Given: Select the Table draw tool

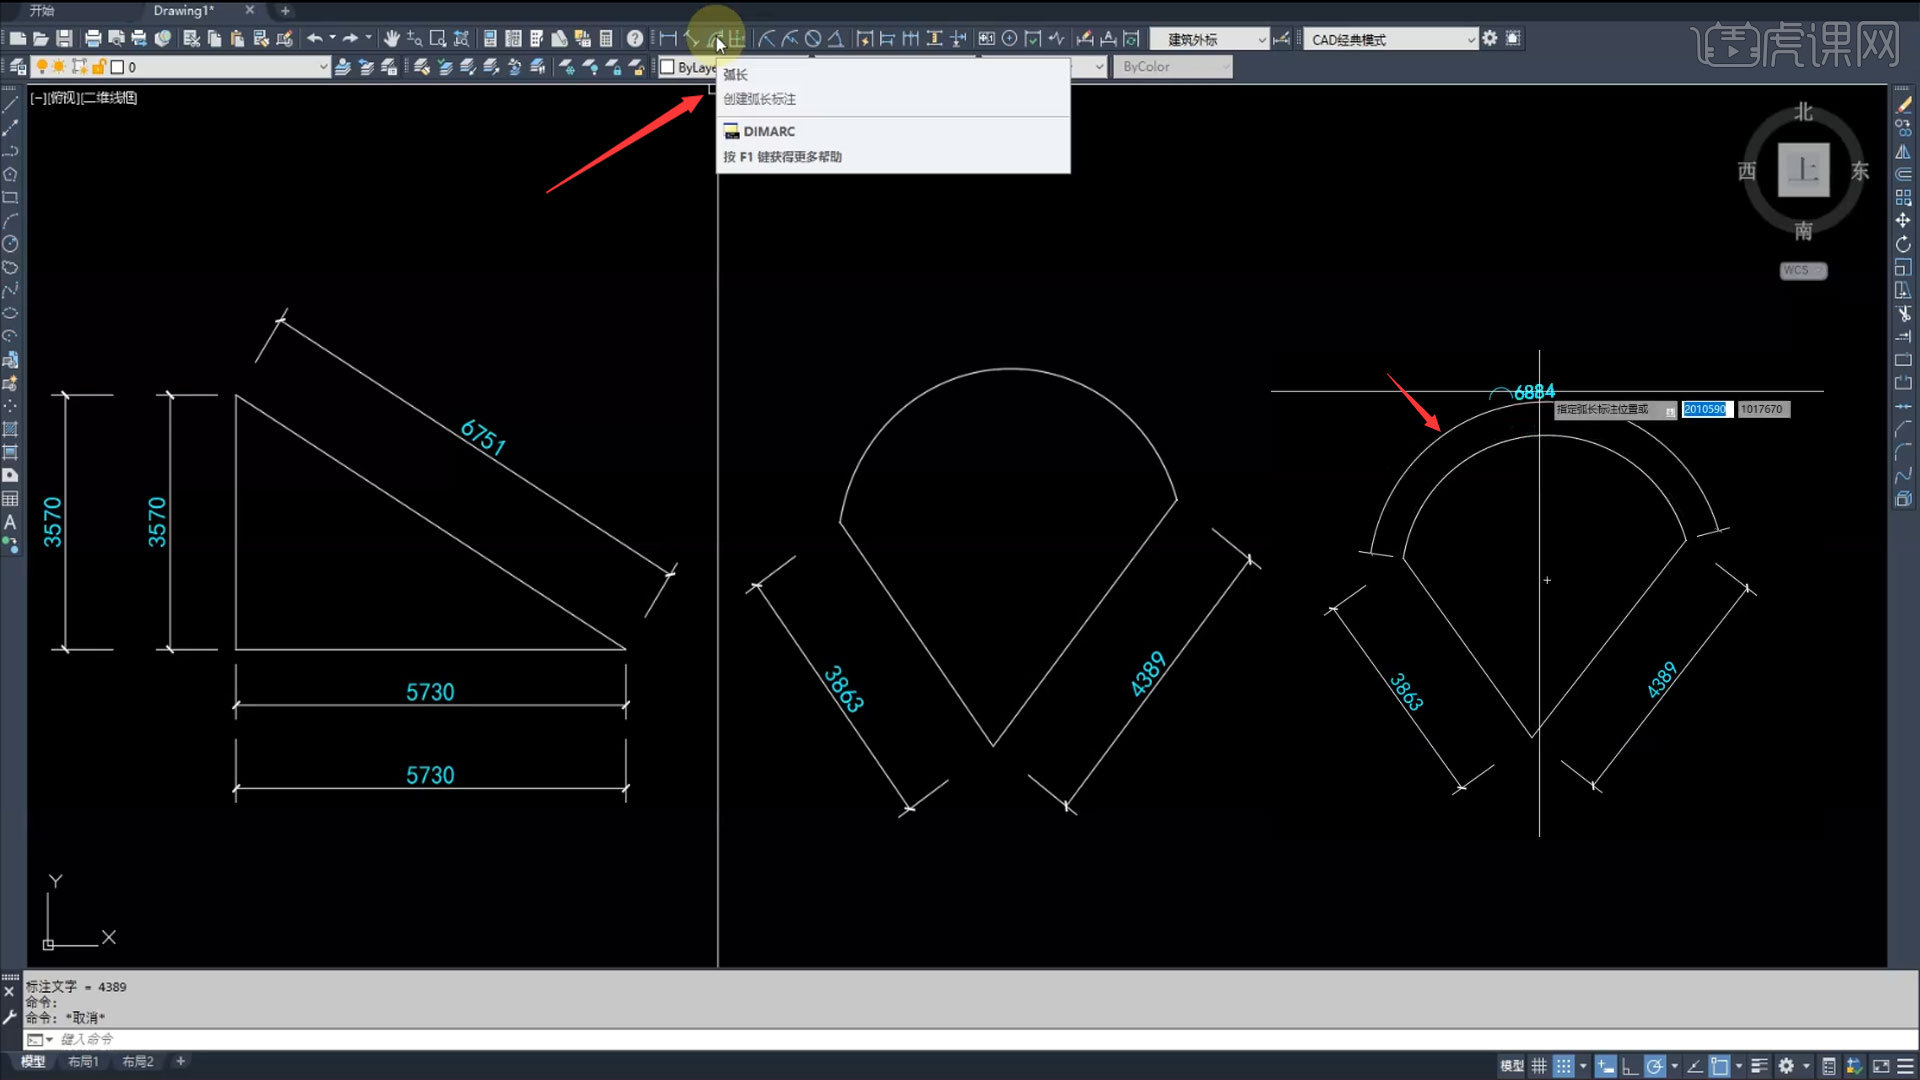Looking at the screenshot, I should [x=10, y=499].
